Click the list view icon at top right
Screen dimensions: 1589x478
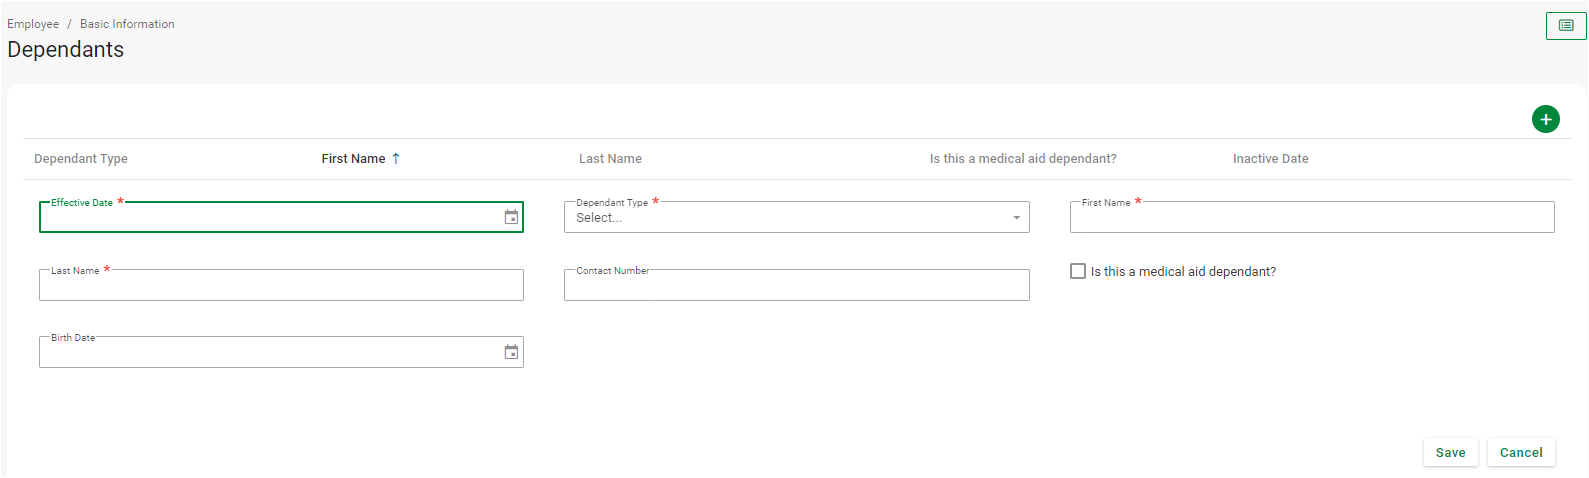pos(1565,26)
